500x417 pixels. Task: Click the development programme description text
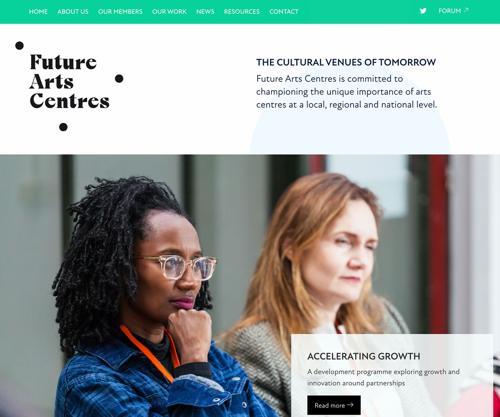[383, 377]
